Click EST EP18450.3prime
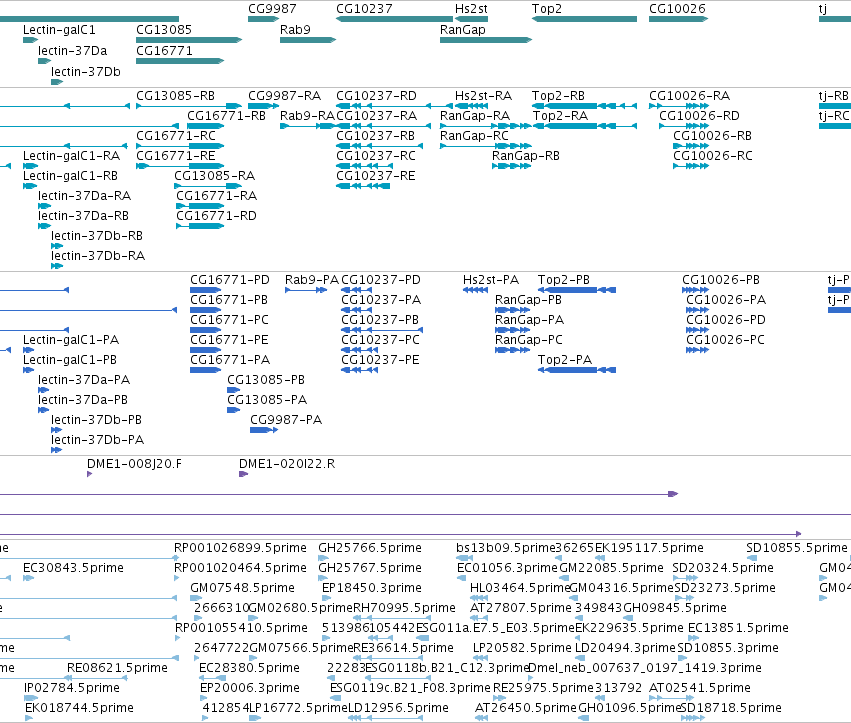Image resolution: width=851 pixels, height=723 pixels. (372, 588)
